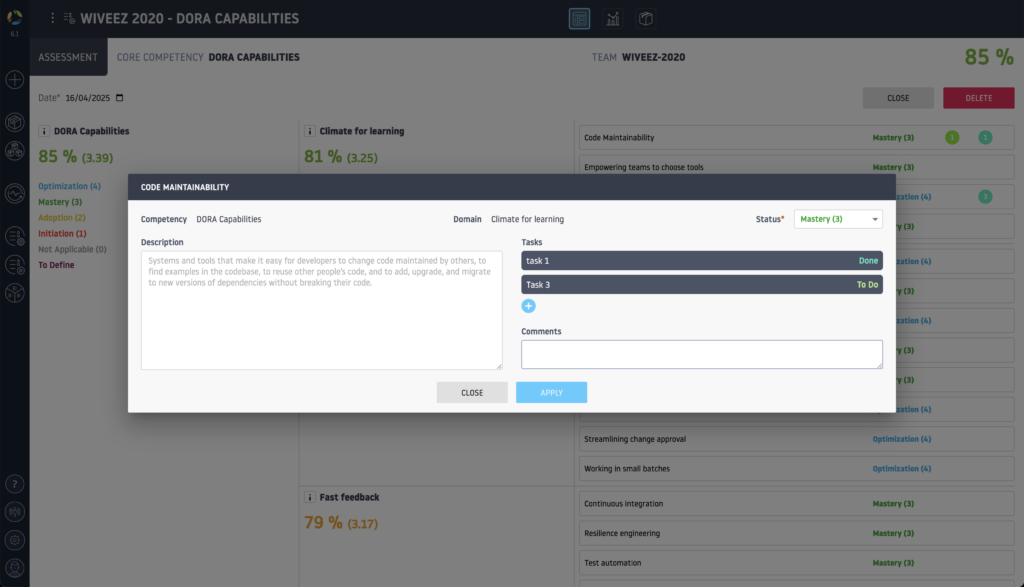Click the three-dot menu beside the page title
The width and height of the screenshot is (1024, 587).
(53, 19)
